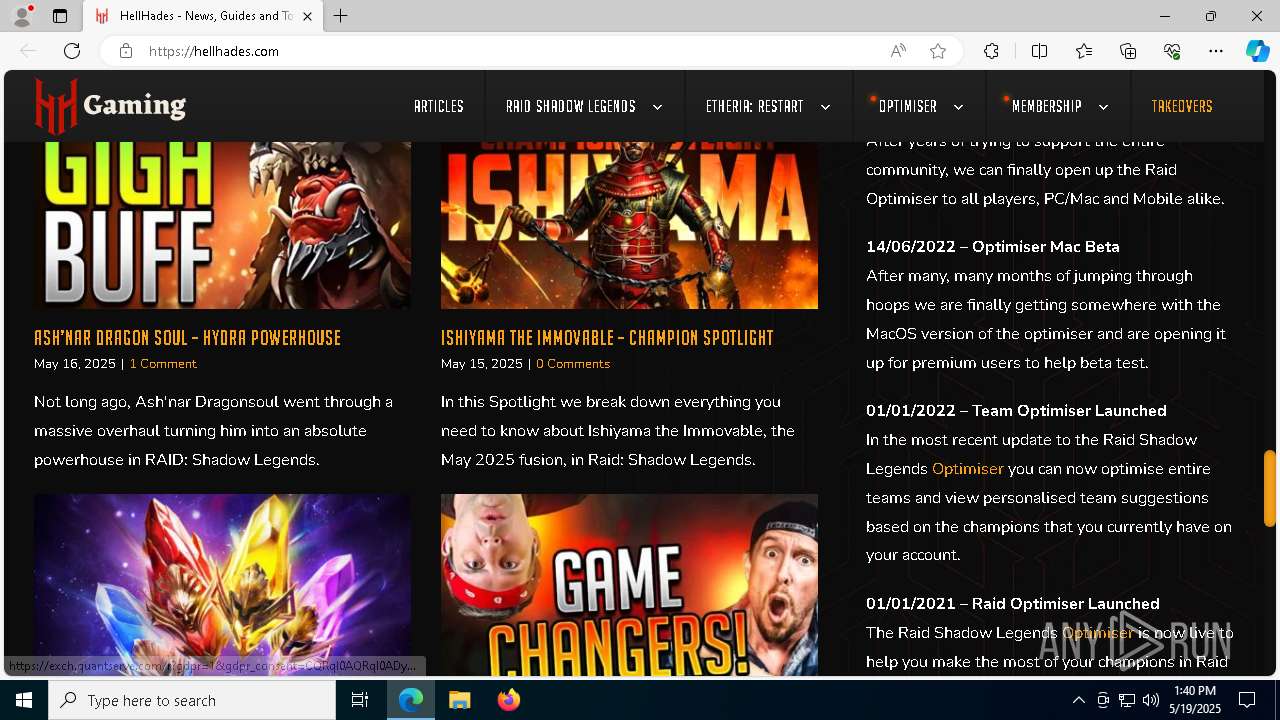This screenshot has height=720, width=1280.
Task: Expand Raid Shadow Legends menu chevron
Action: [x=657, y=107]
